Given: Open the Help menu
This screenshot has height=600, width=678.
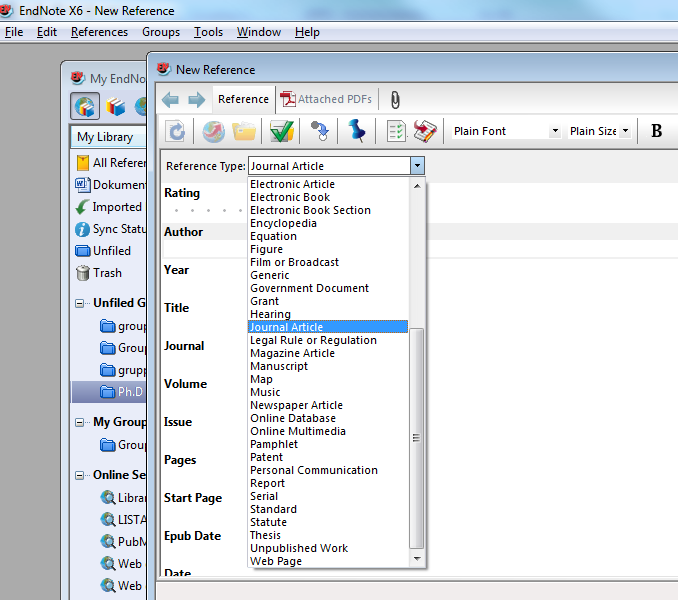Looking at the screenshot, I should tap(307, 32).
